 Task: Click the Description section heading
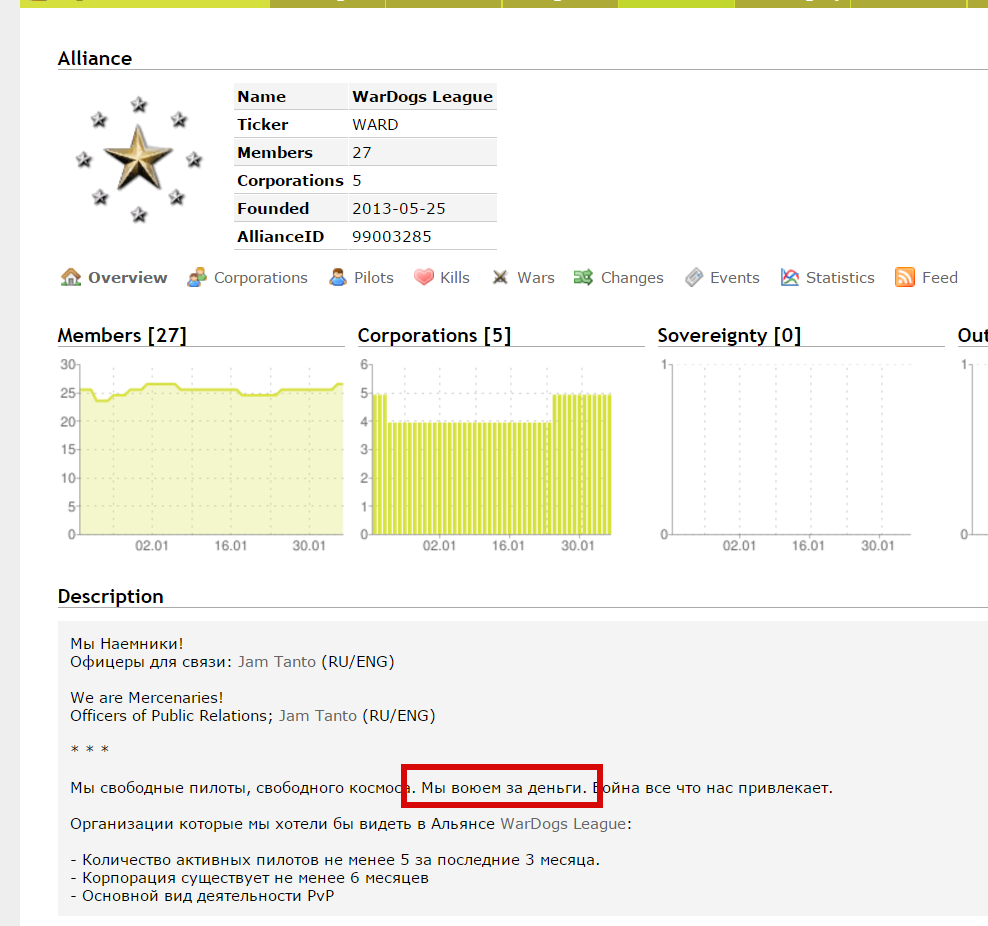[x=111, y=596]
